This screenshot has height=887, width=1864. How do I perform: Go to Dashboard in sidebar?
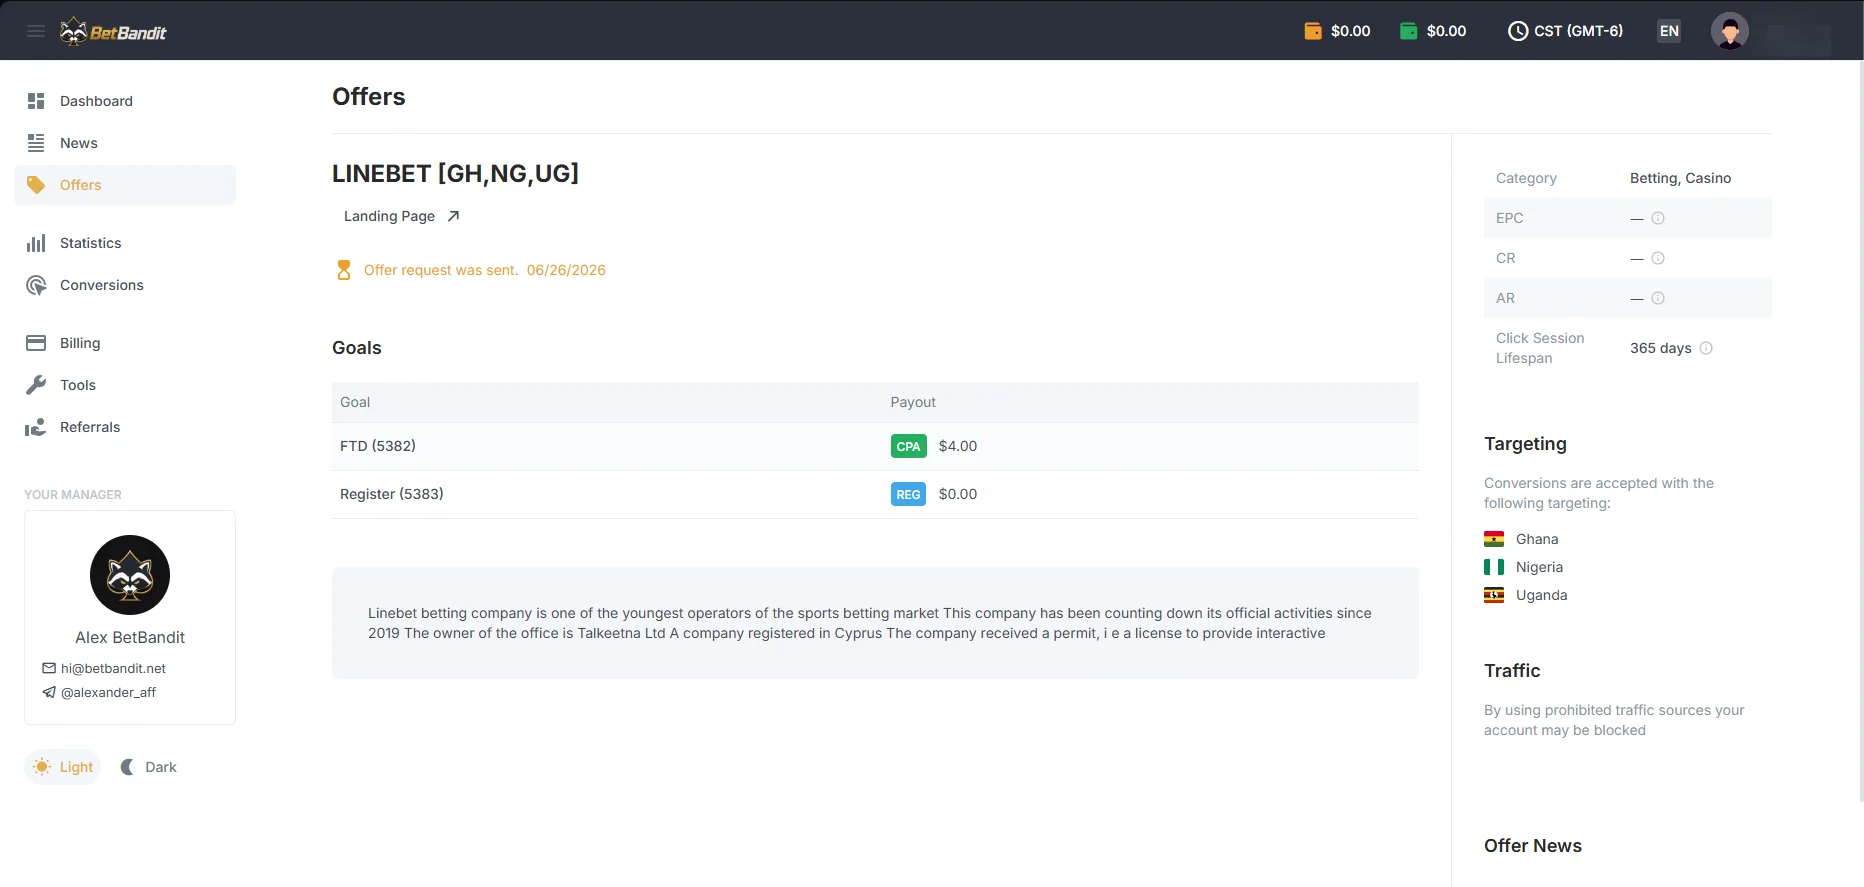click(x=125, y=101)
